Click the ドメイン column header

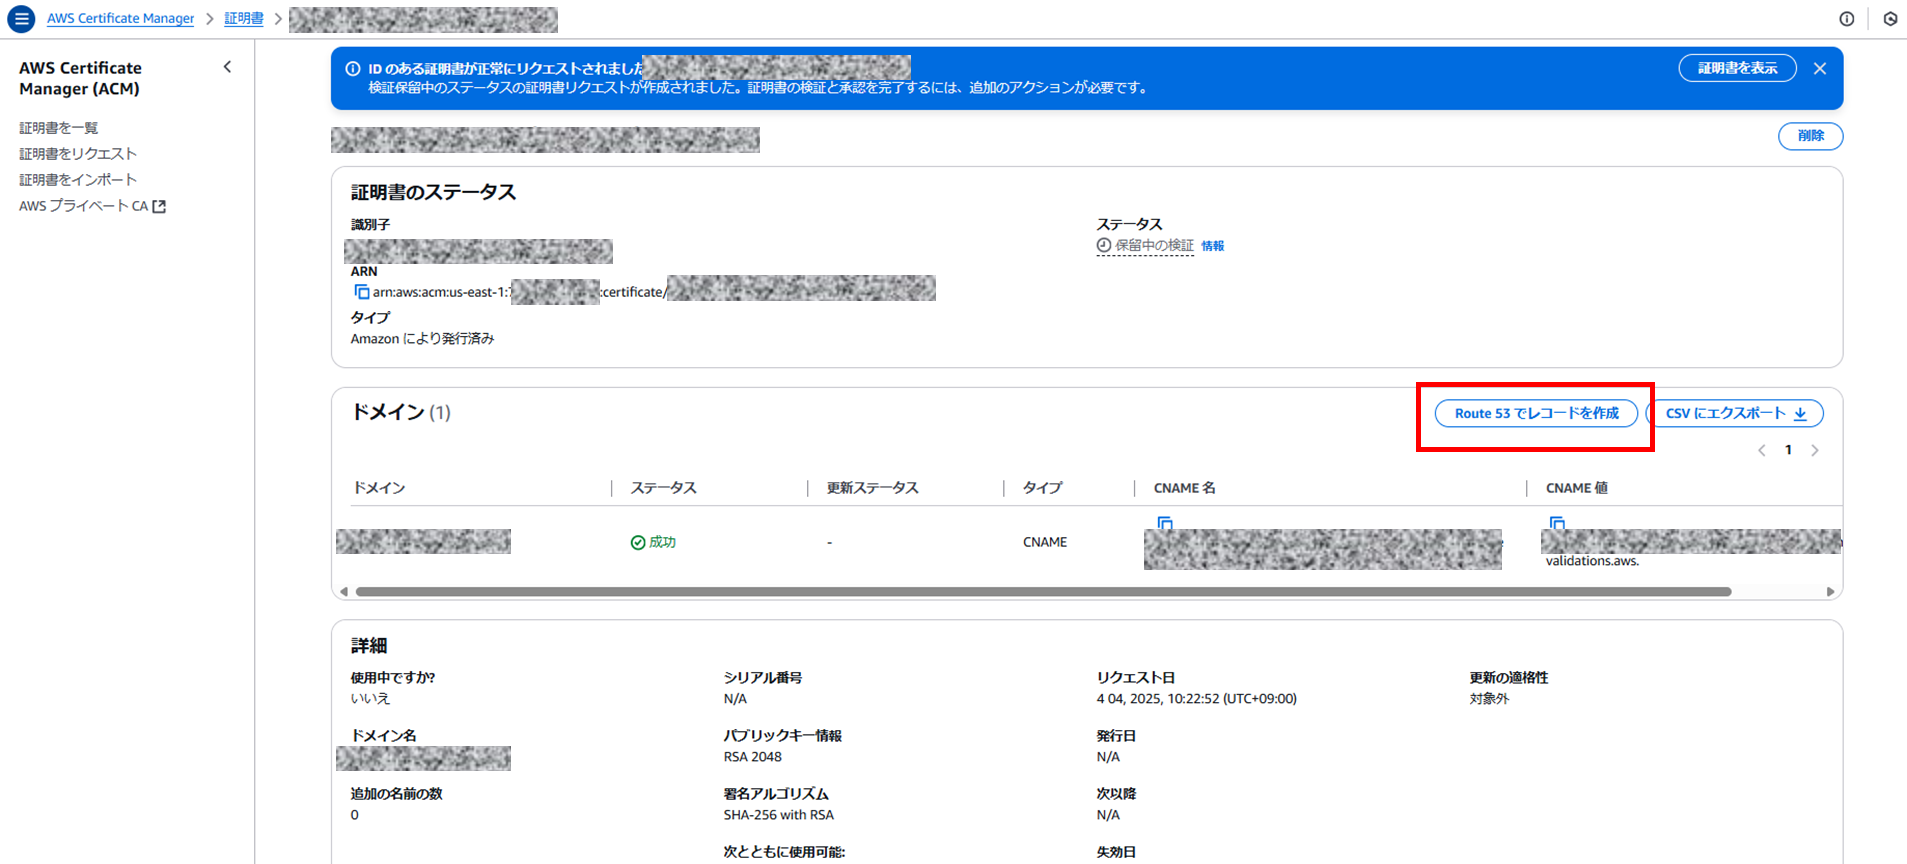379,488
